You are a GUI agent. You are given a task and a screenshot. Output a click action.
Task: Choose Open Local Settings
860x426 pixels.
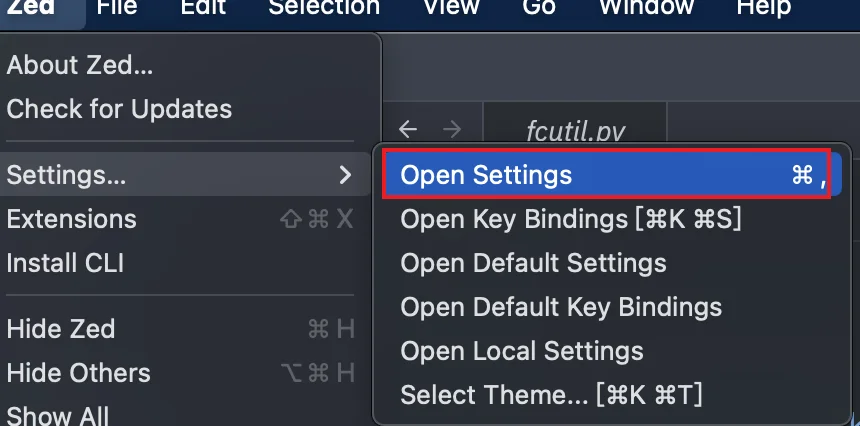click(x=521, y=351)
